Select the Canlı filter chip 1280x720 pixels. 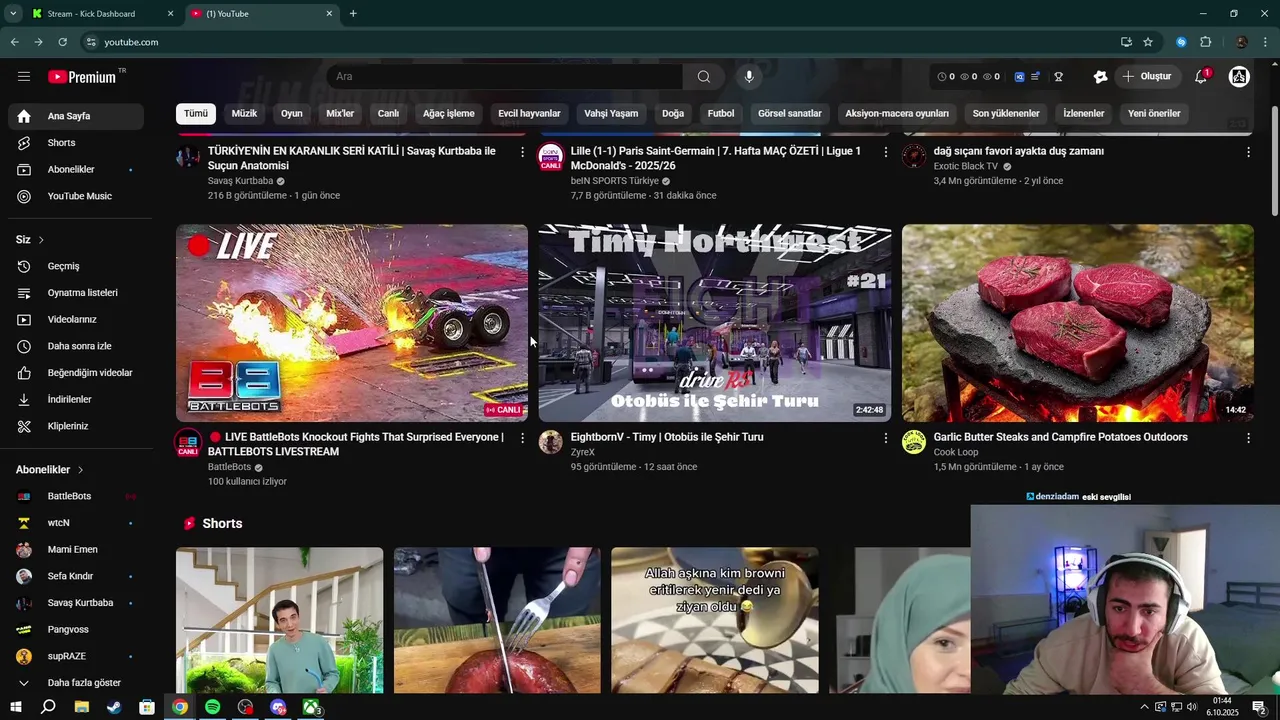coord(388,113)
